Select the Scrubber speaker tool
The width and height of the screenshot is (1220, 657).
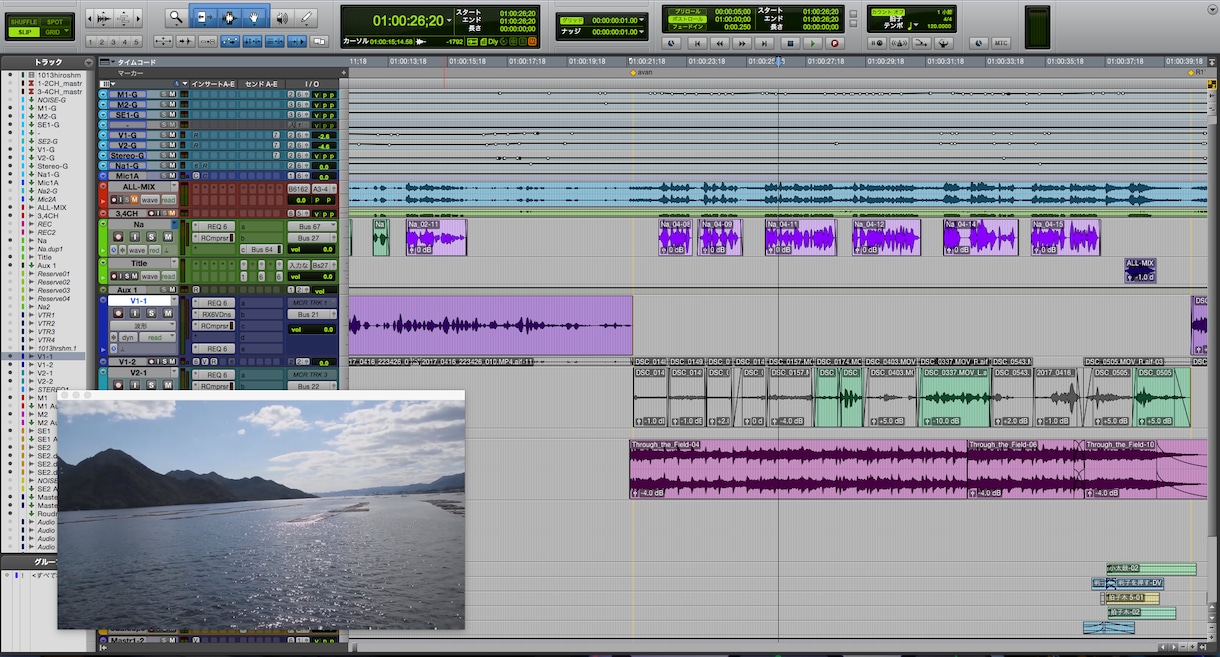point(281,17)
